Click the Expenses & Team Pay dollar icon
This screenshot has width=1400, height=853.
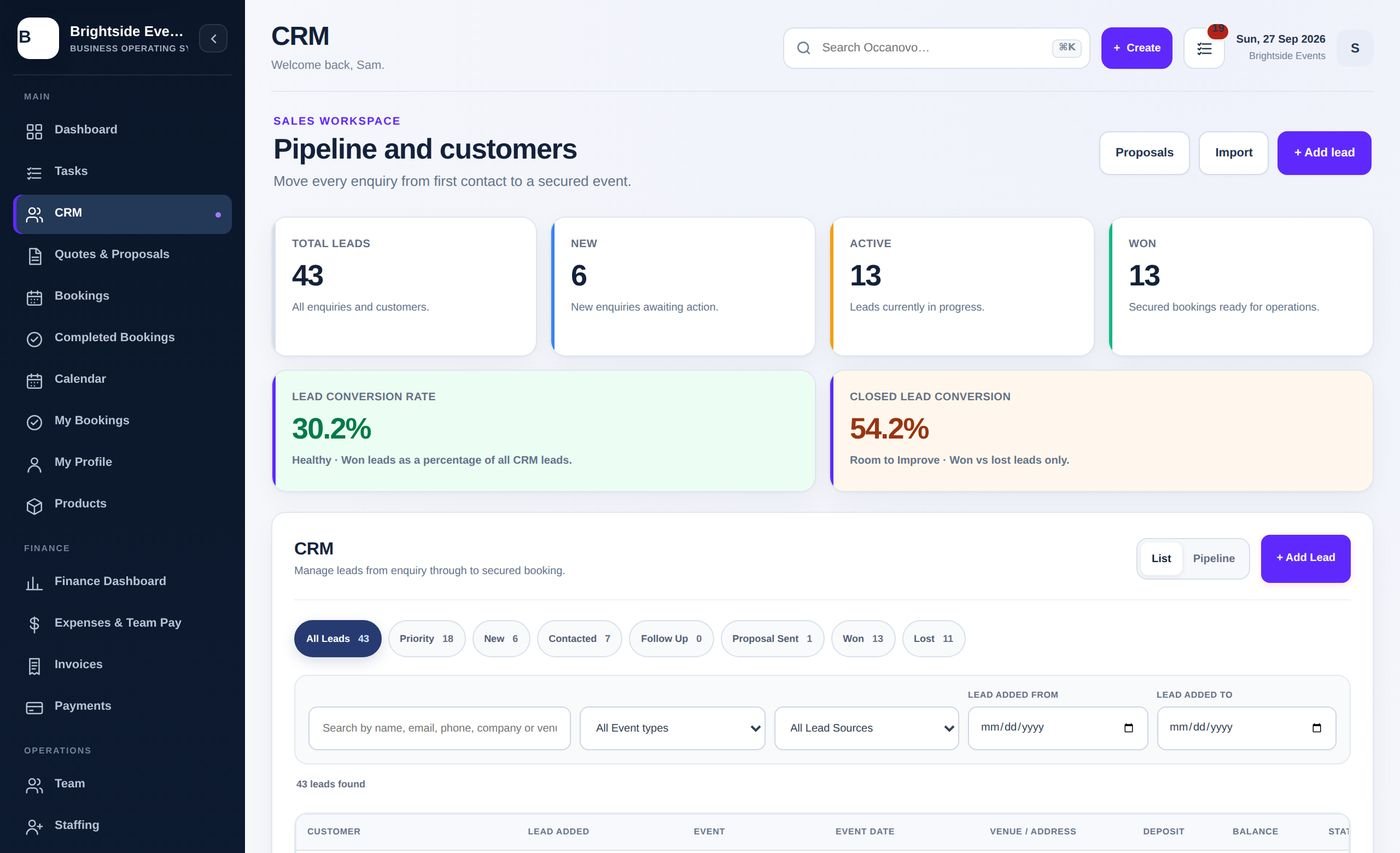pos(34,624)
